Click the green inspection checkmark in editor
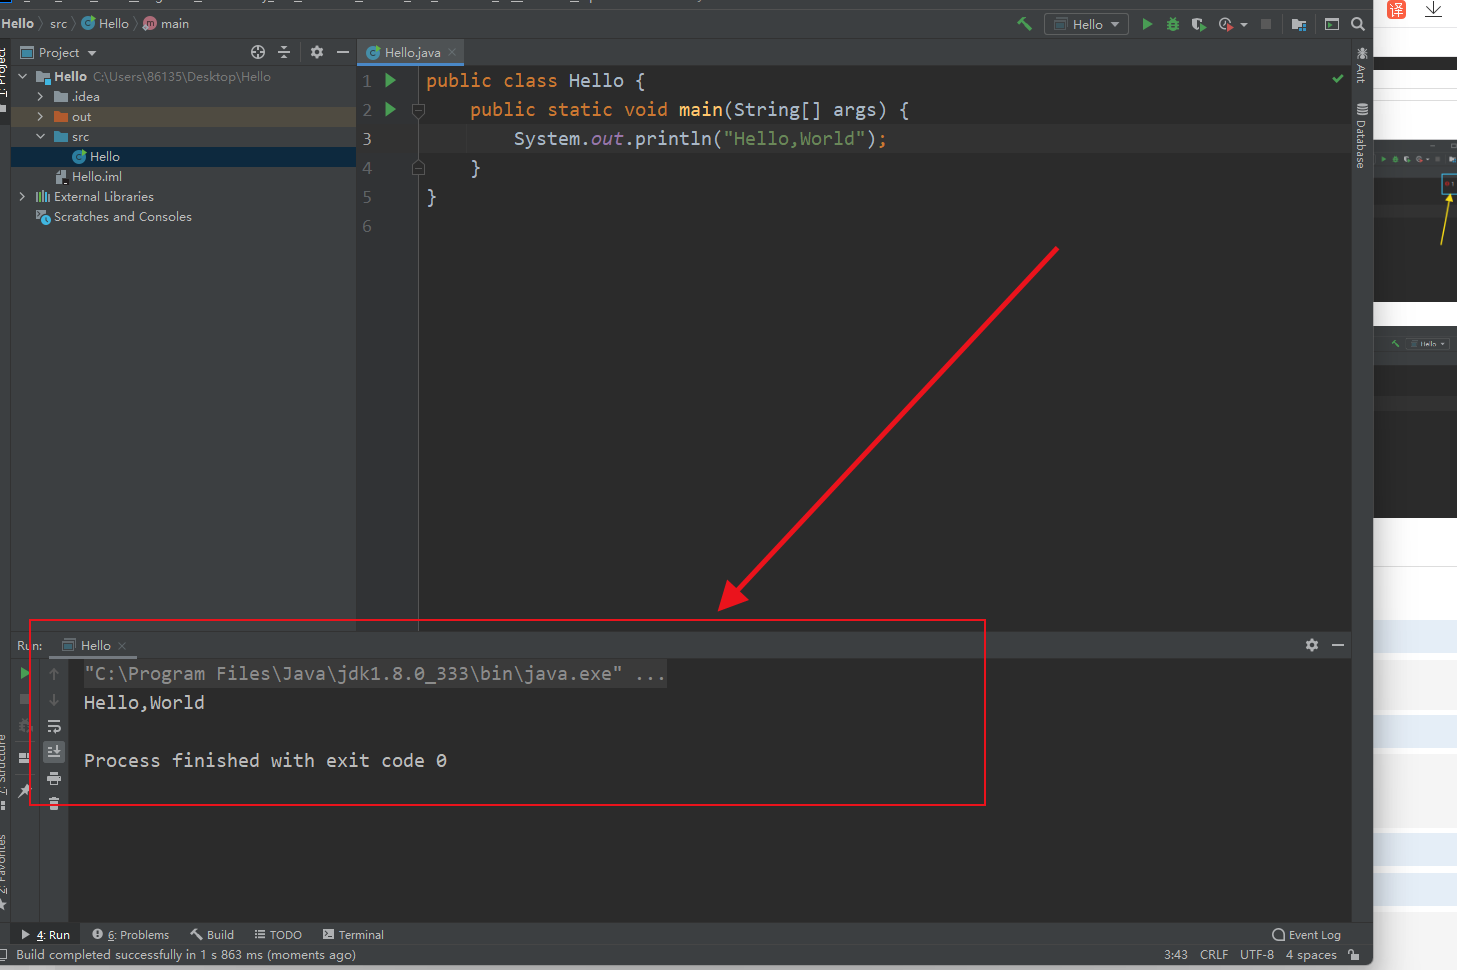 (x=1338, y=78)
